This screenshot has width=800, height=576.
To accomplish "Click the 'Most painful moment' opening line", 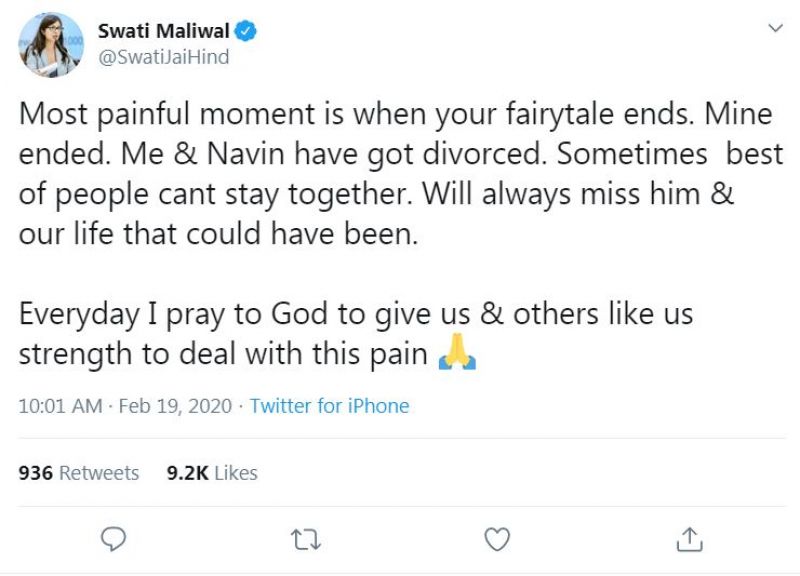I will [x=190, y=115].
